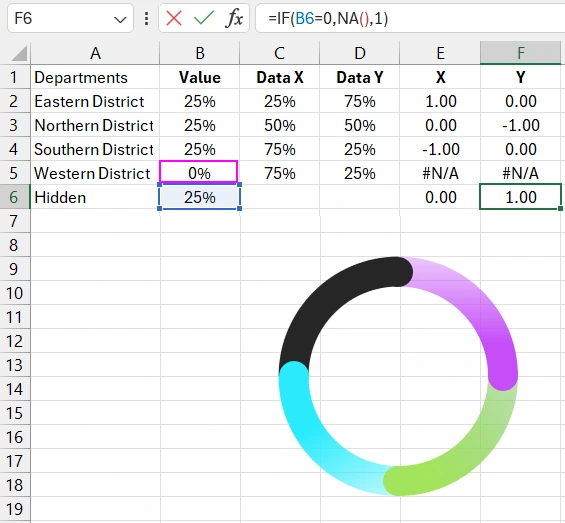Image resolution: width=565 pixels, height=523 pixels.
Task: Select the Hidden label cell
Action: pos(95,197)
